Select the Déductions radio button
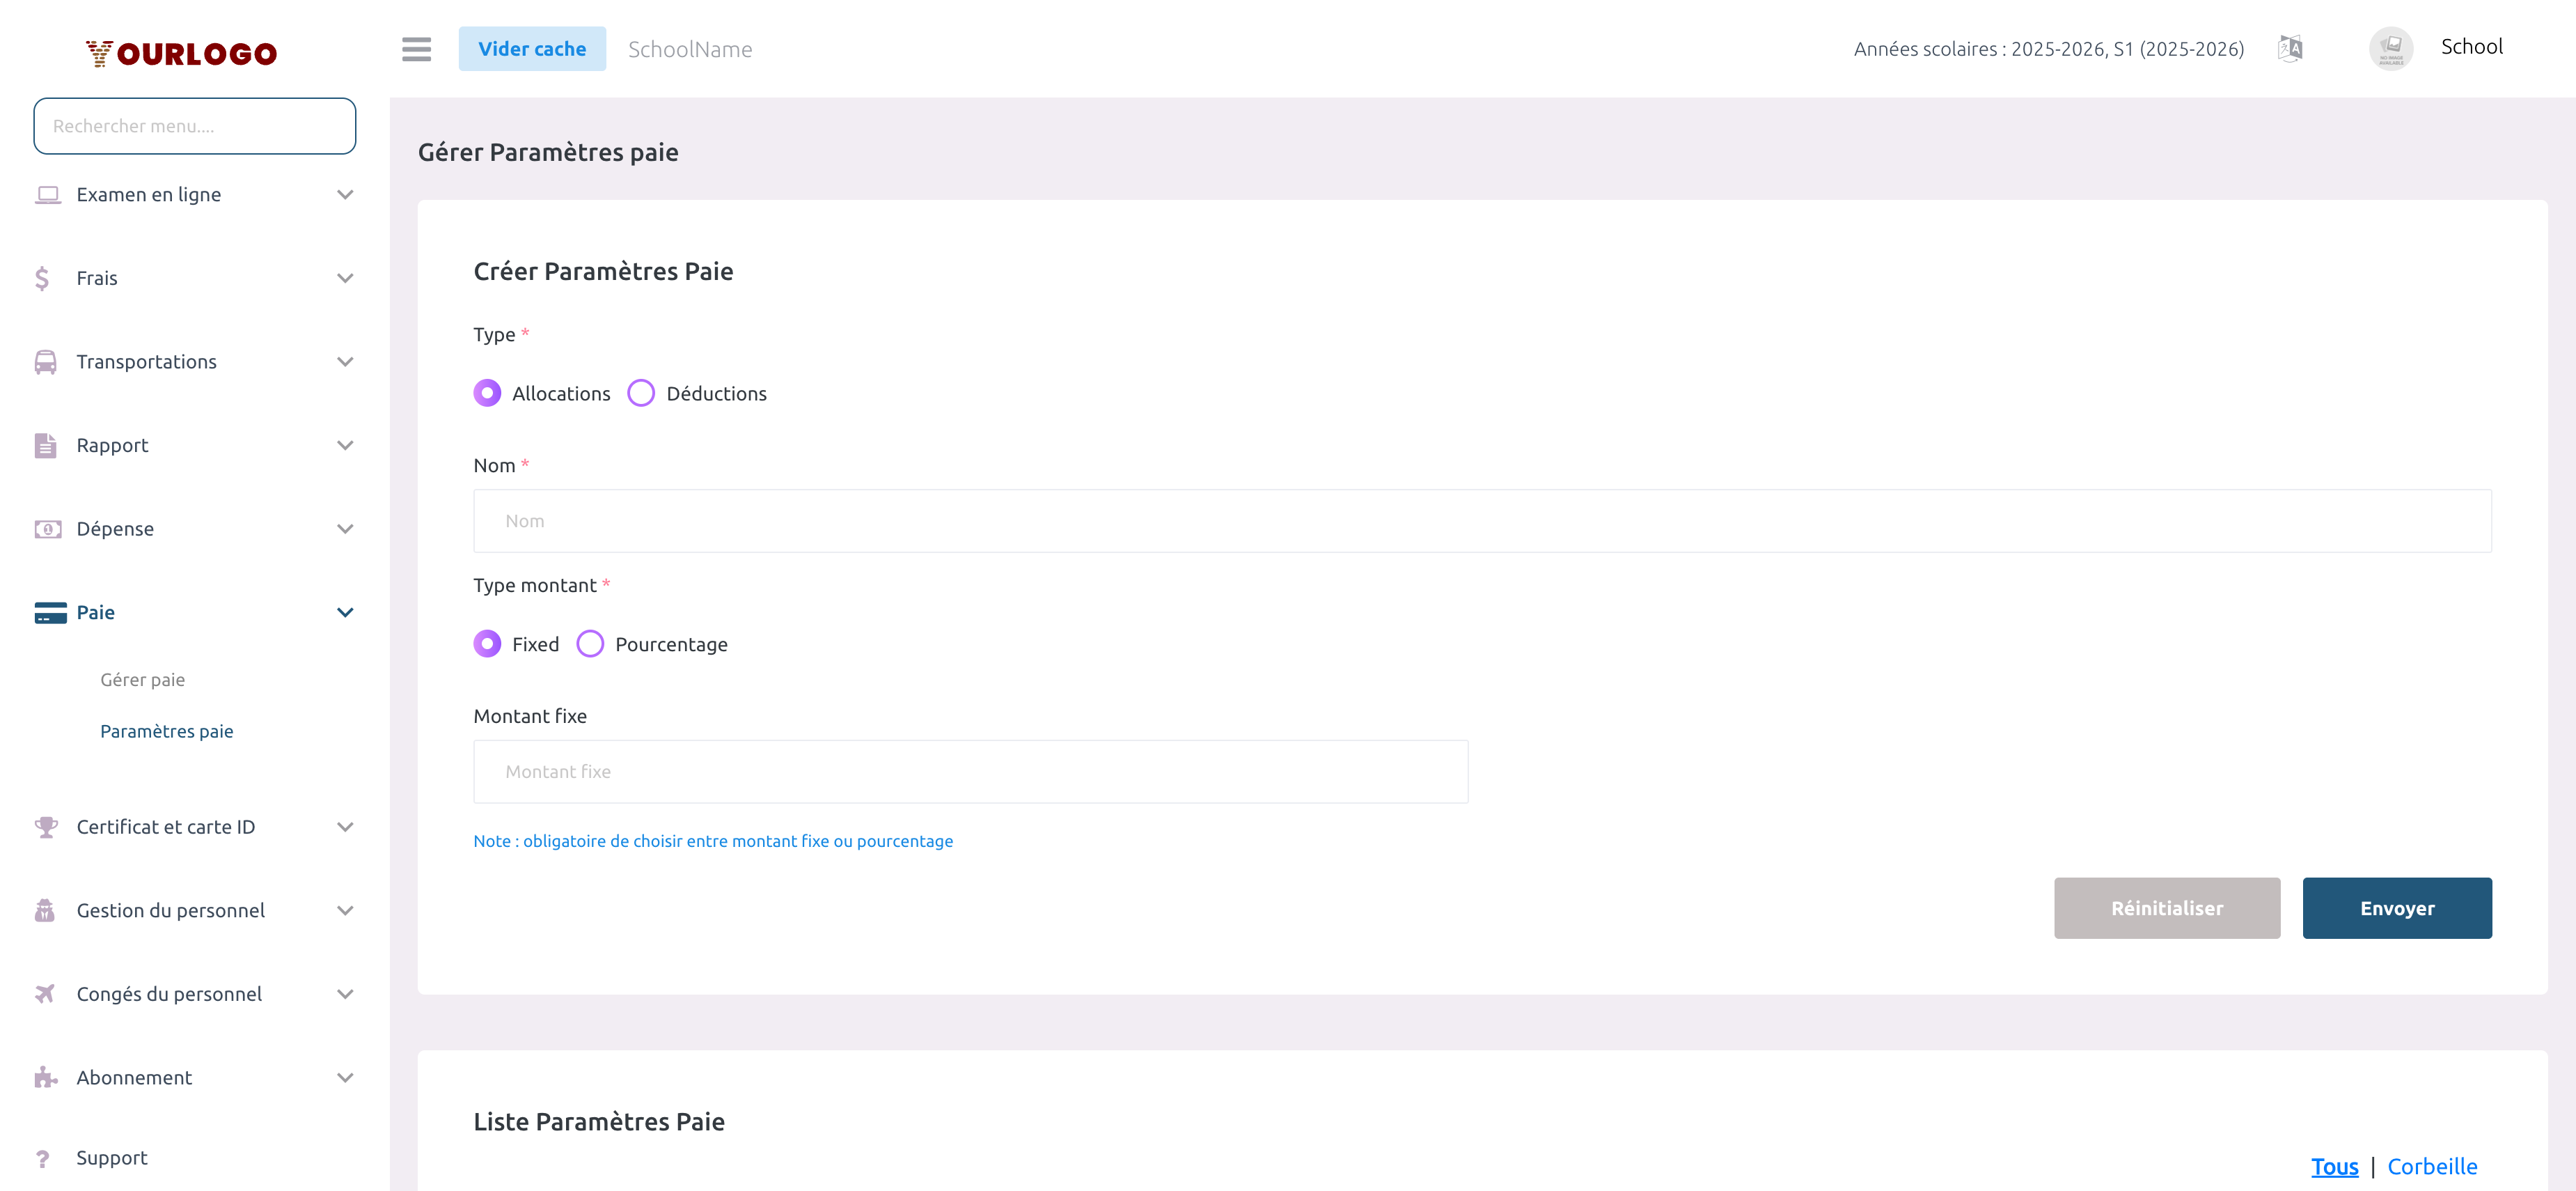 point(641,393)
